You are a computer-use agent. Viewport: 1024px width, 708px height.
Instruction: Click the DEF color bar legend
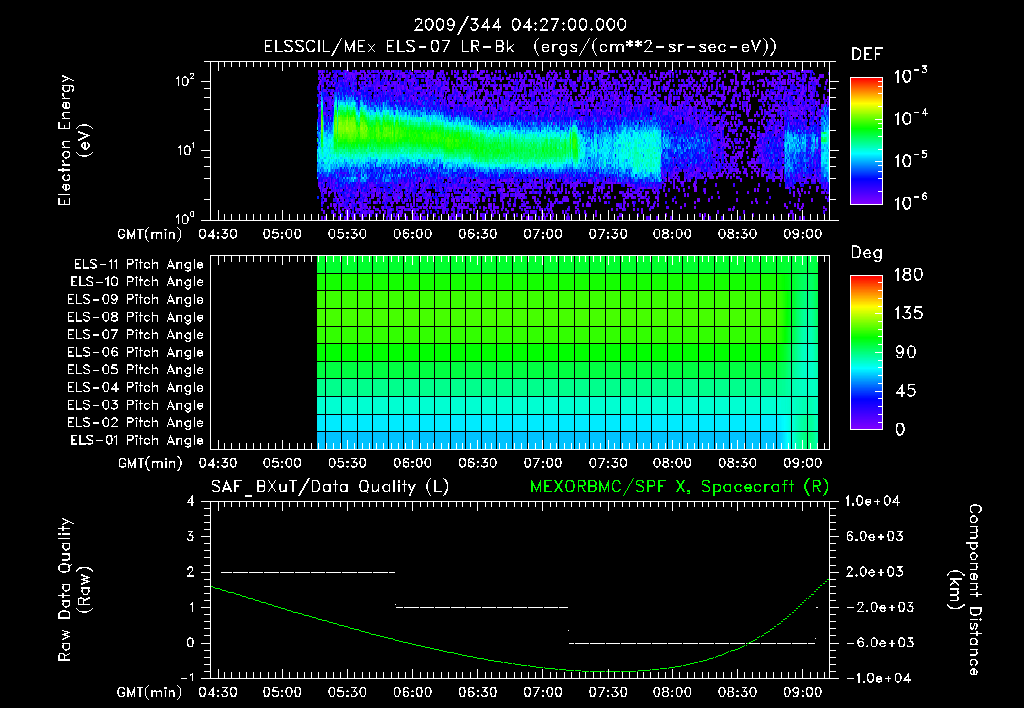pos(866,141)
